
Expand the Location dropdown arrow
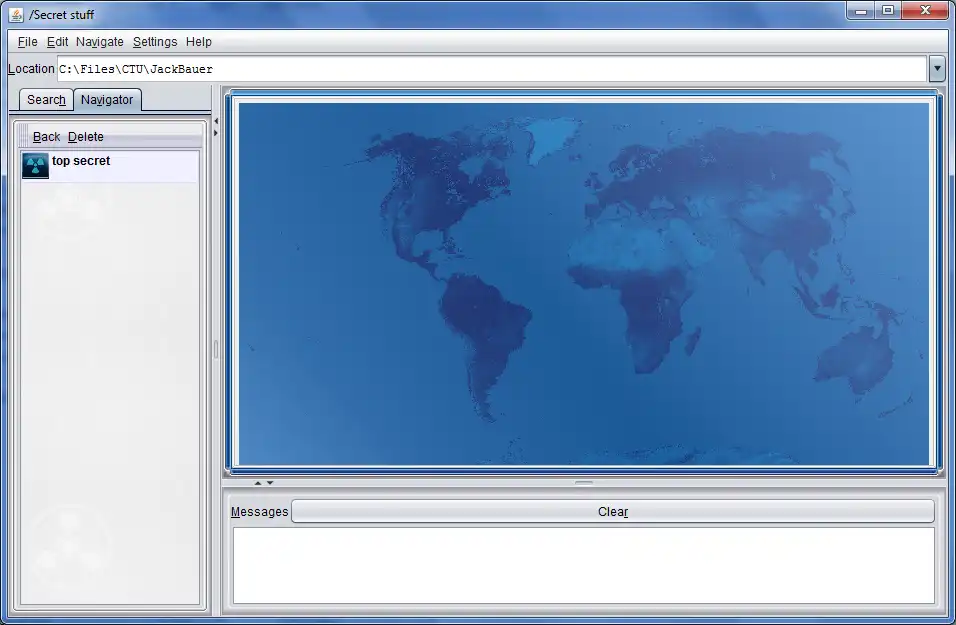[937, 69]
